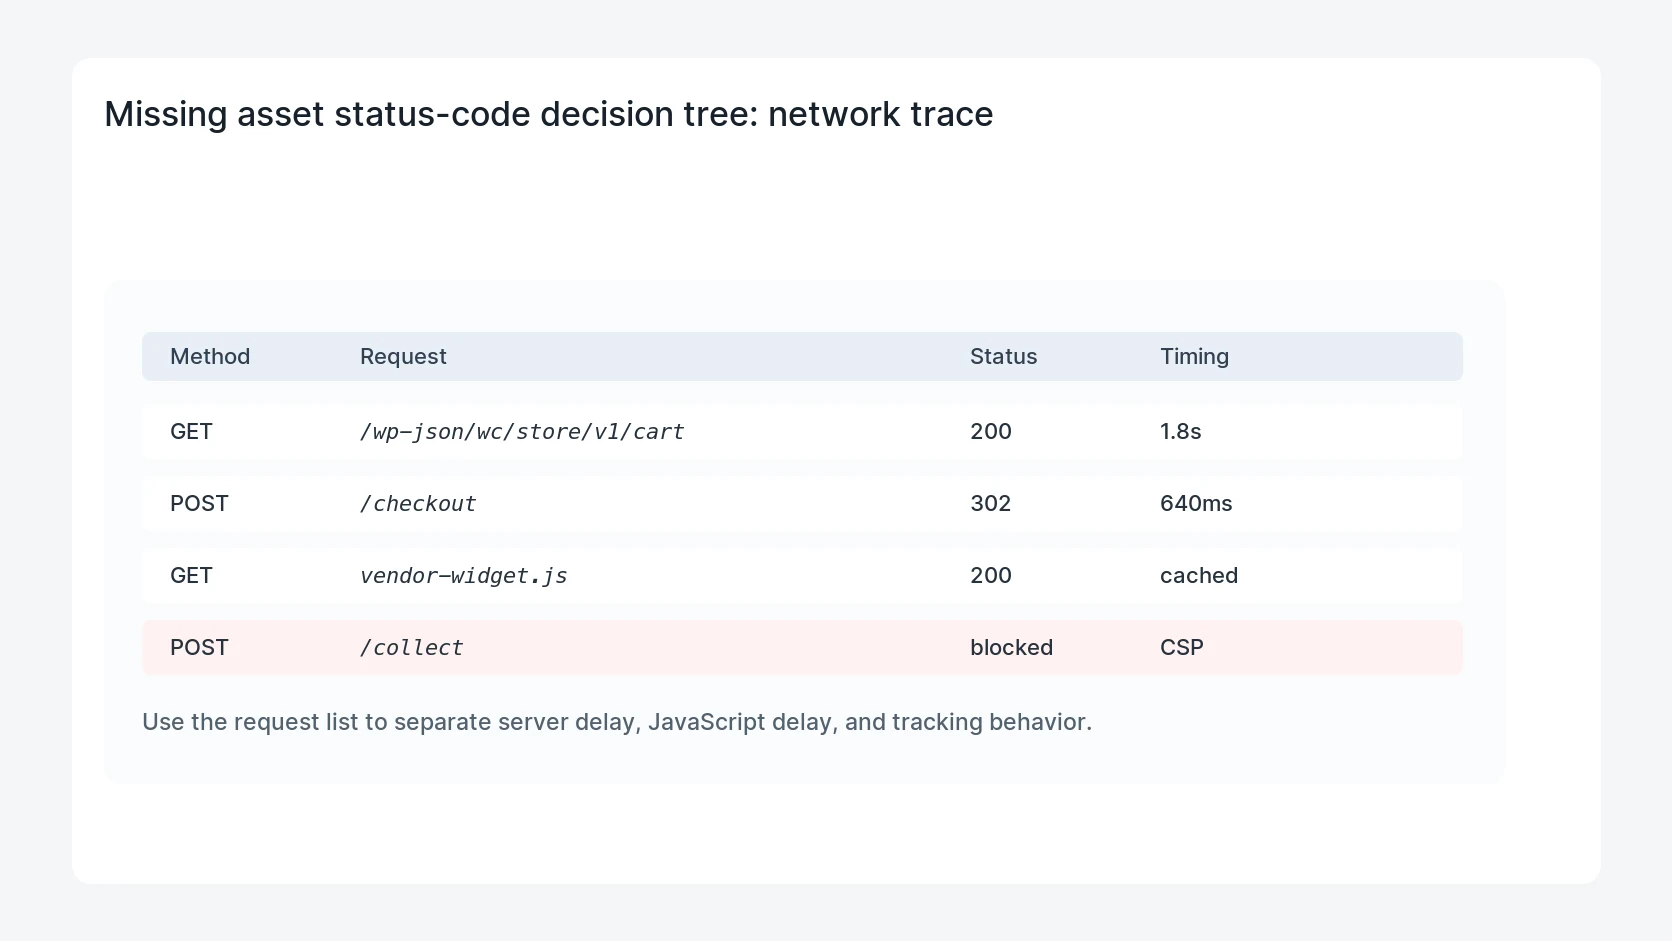Click the cached timing value
The image size is (1672, 941).
1199,576
